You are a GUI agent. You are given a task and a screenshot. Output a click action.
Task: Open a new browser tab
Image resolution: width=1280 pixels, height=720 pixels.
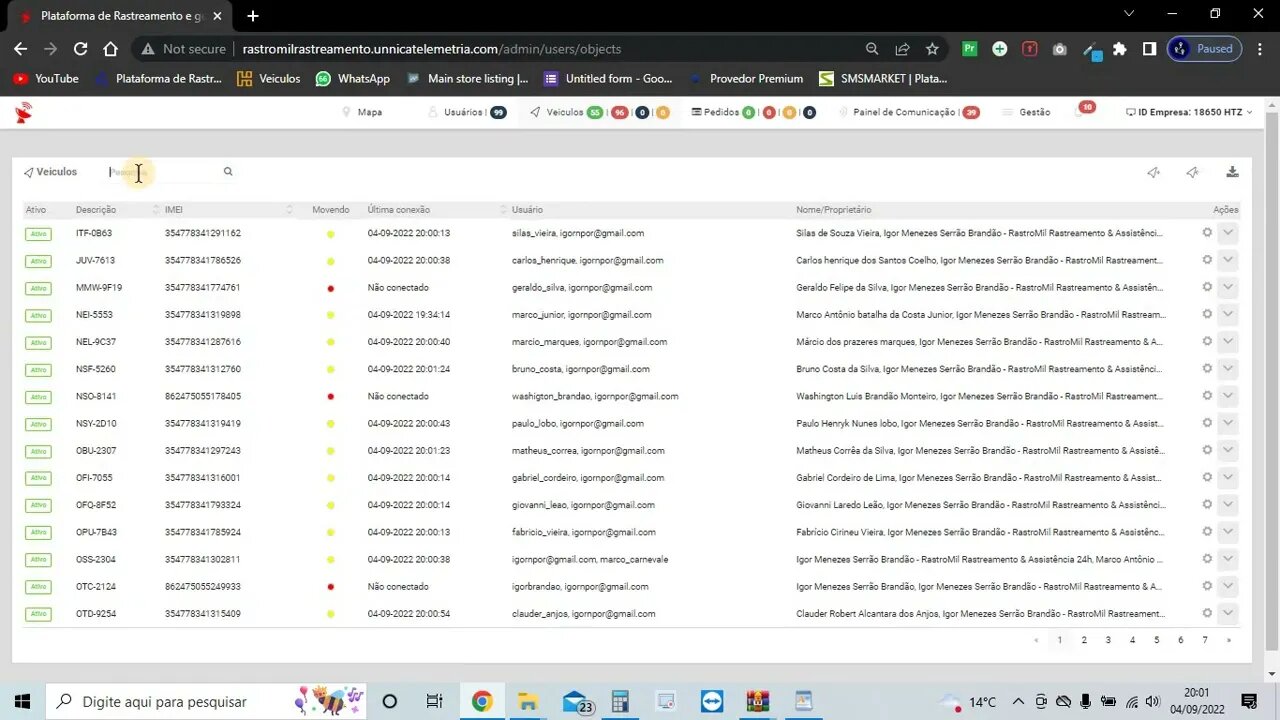coord(253,16)
